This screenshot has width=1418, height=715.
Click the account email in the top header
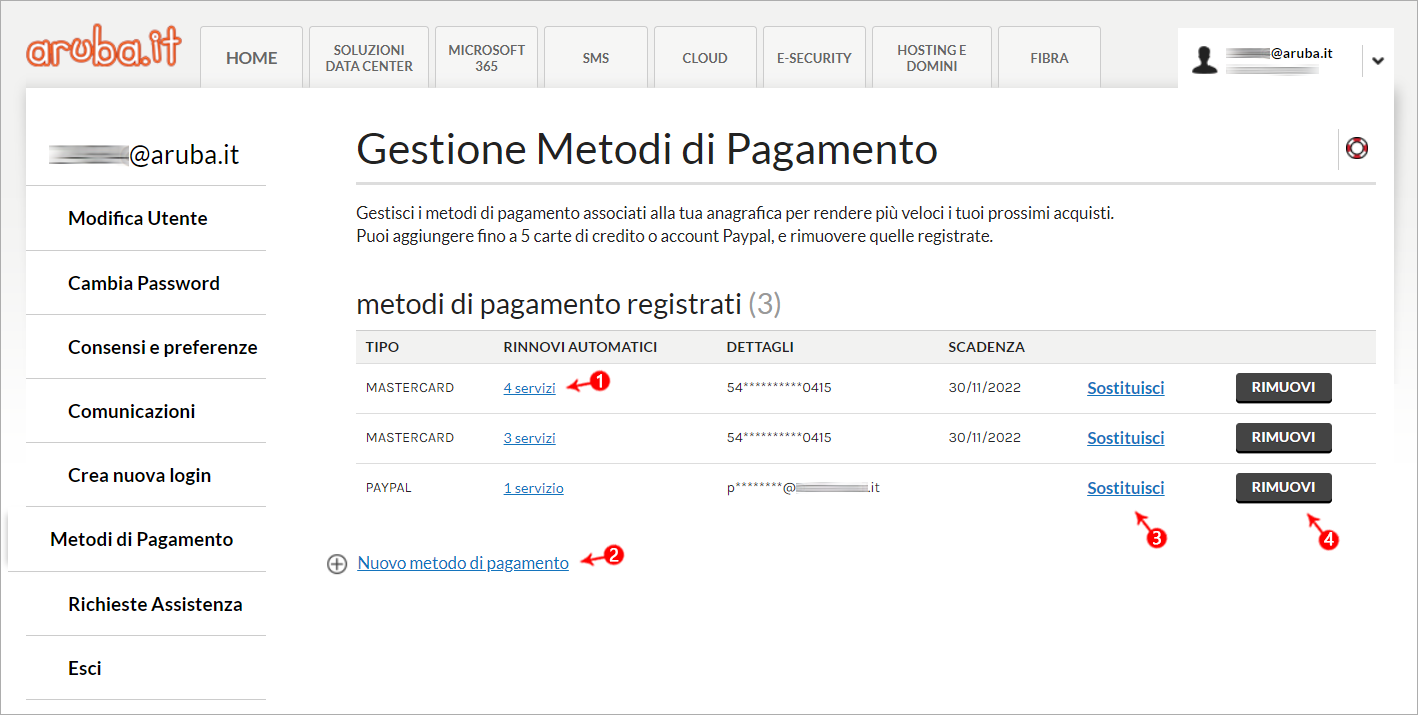click(x=1279, y=54)
